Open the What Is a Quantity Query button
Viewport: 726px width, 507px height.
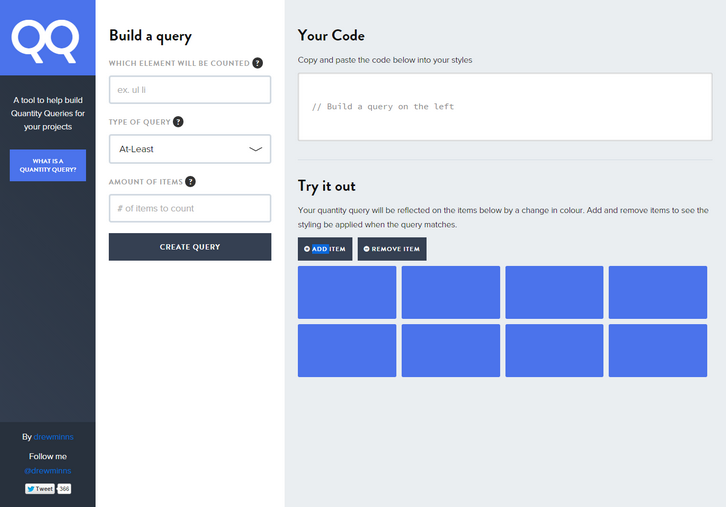click(48, 165)
